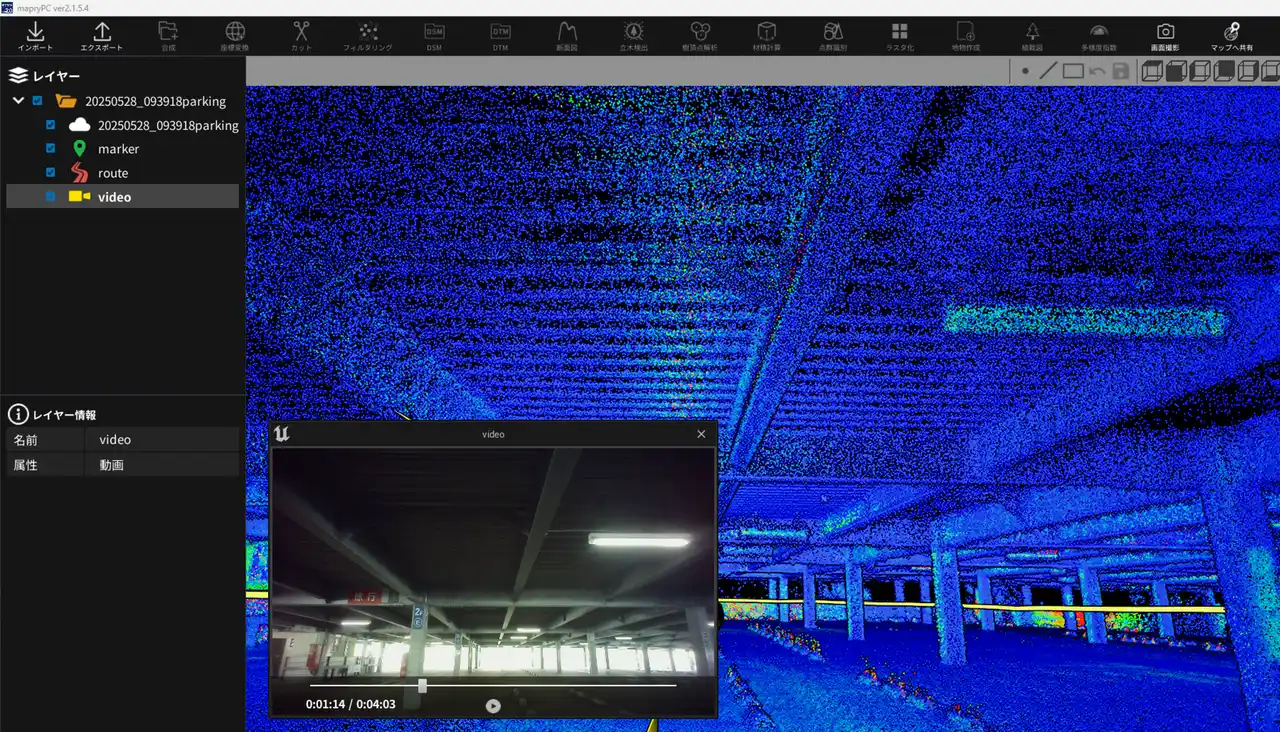Toggle the video layer checkbox

coord(51,197)
